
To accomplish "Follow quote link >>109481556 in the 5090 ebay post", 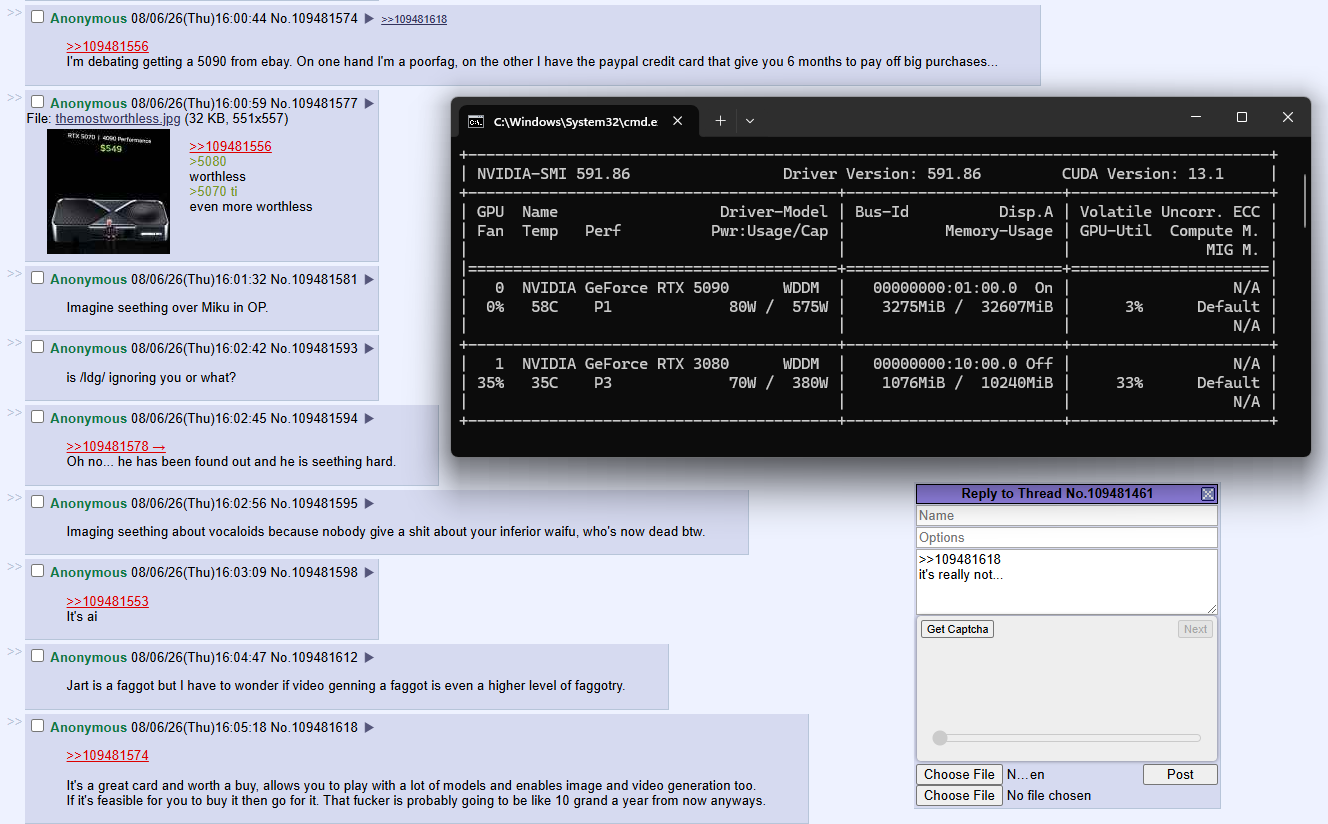I will point(107,46).
